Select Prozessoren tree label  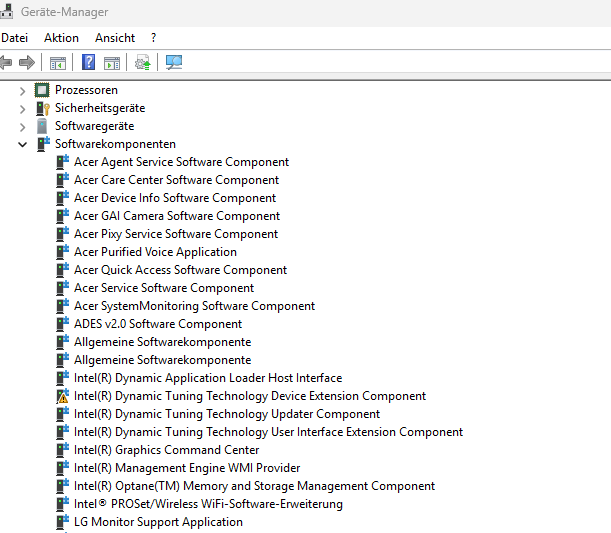86,90
